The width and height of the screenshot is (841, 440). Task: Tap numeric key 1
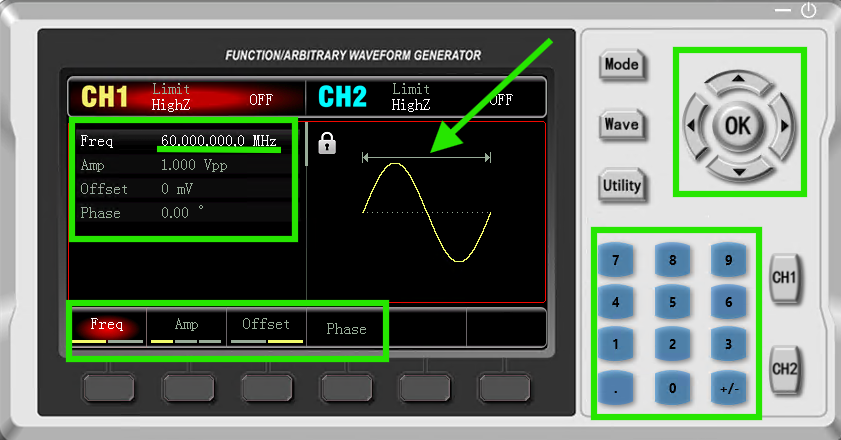[615, 344]
